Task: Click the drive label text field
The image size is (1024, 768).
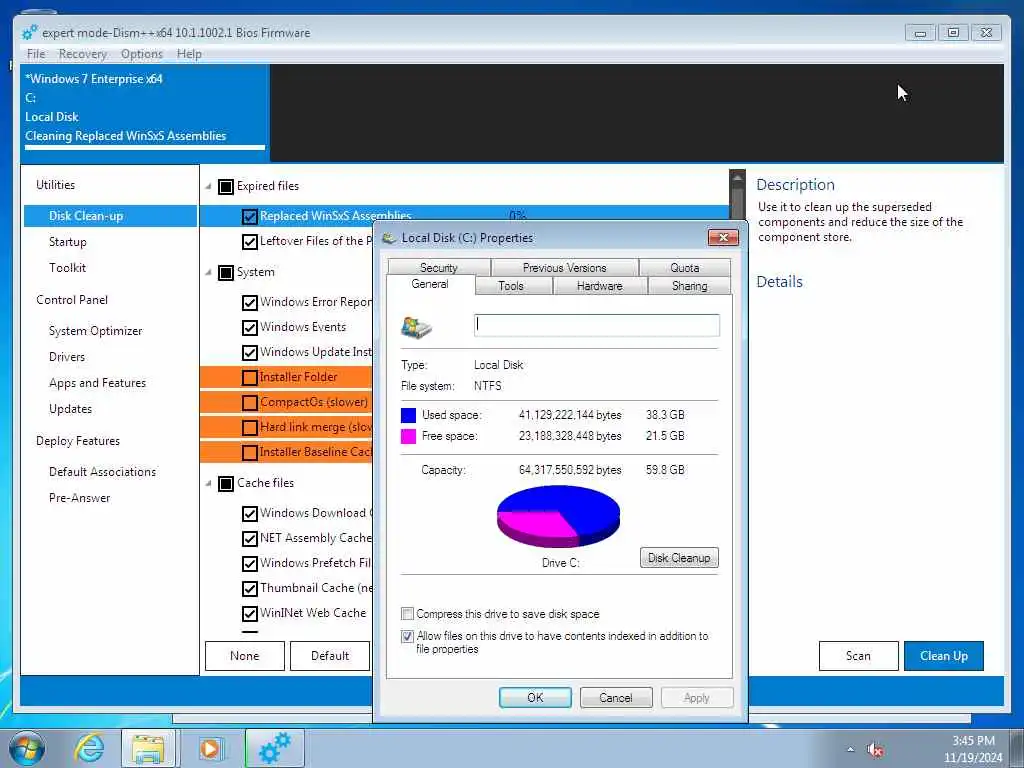Action: point(597,325)
